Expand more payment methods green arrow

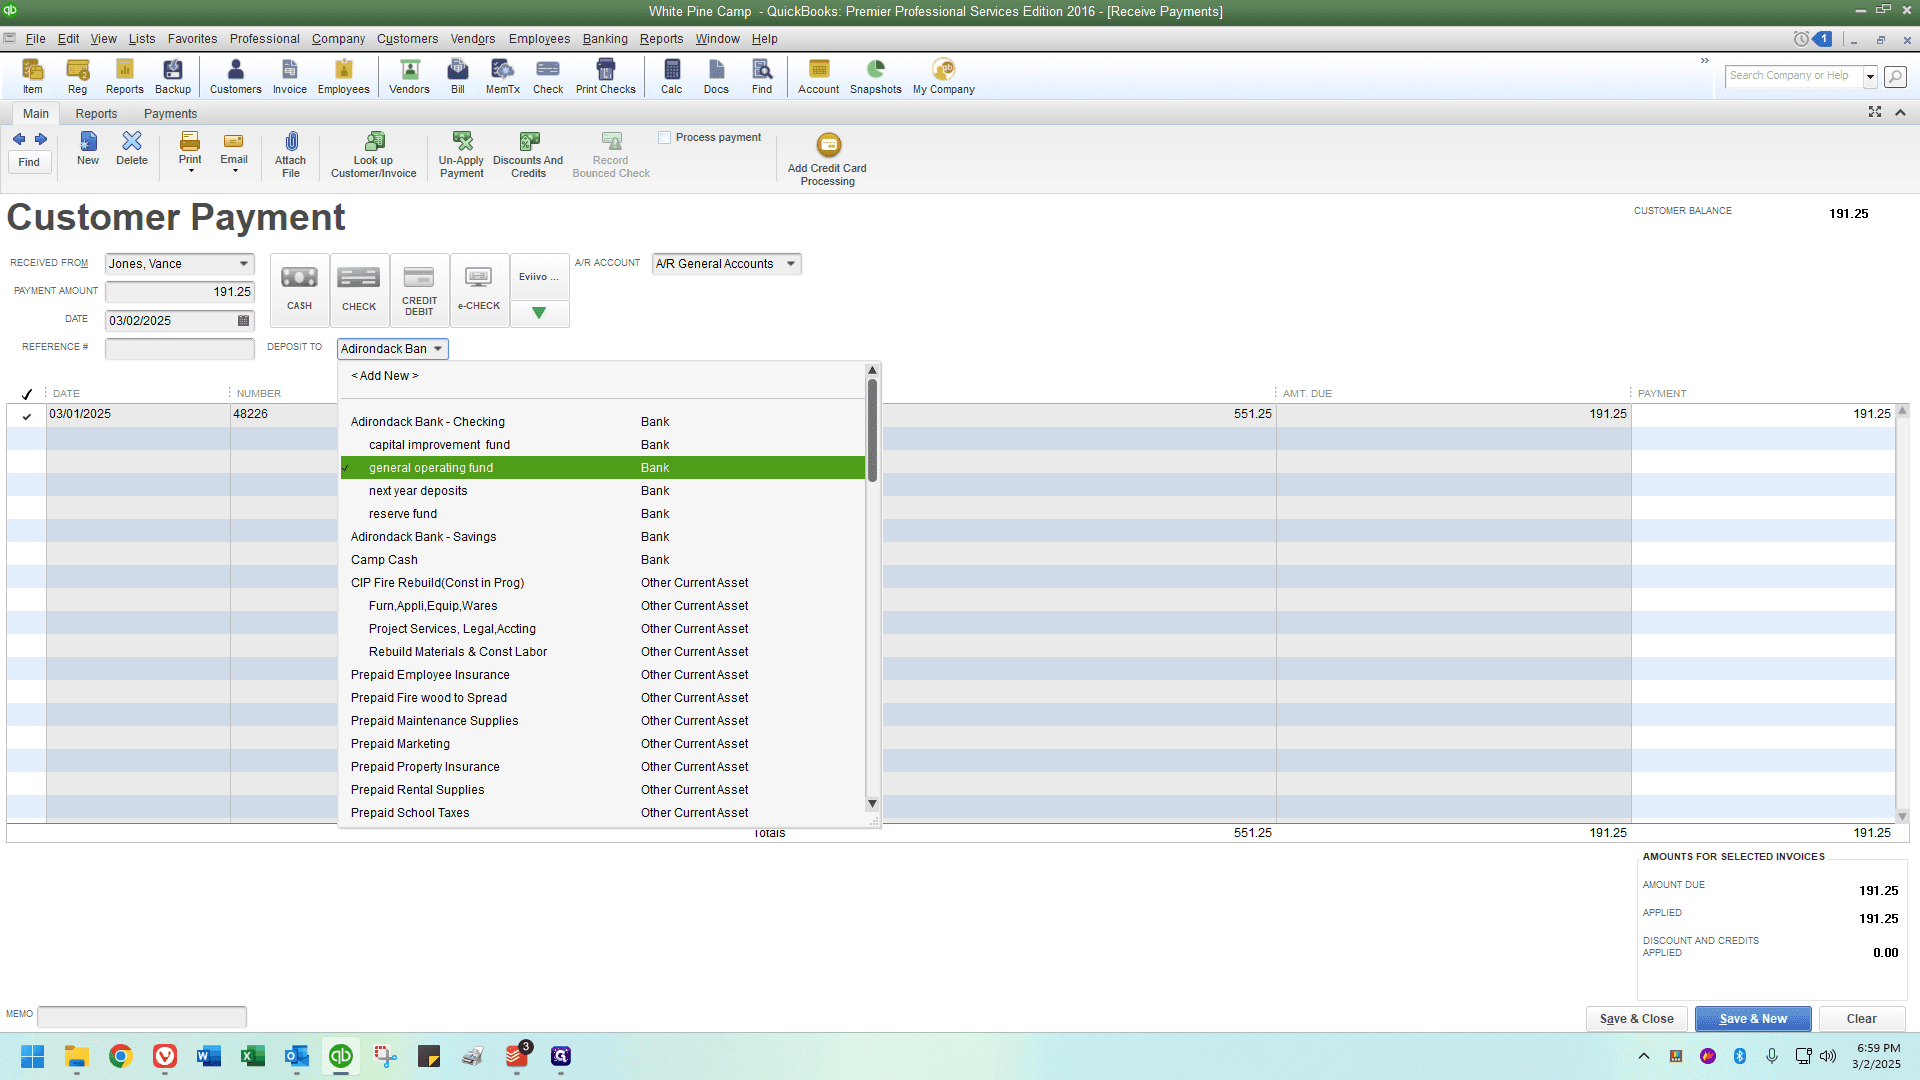[539, 313]
